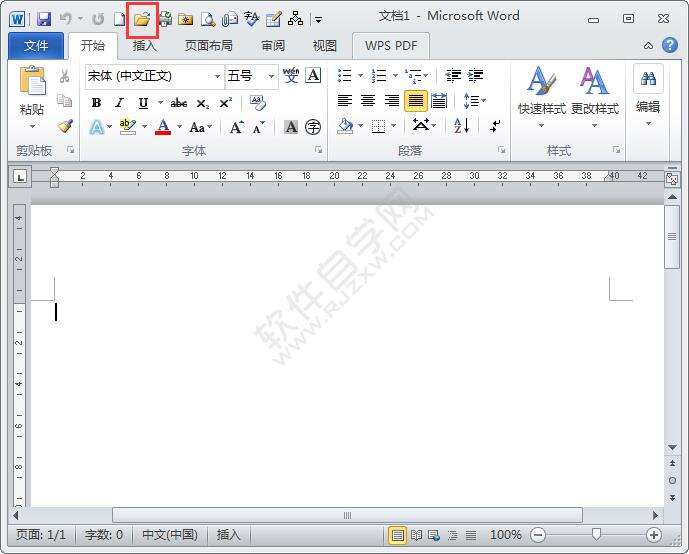The image size is (689, 554).
Task: Click the Paste clipboard icon
Action: pyautogui.click(x=32, y=81)
